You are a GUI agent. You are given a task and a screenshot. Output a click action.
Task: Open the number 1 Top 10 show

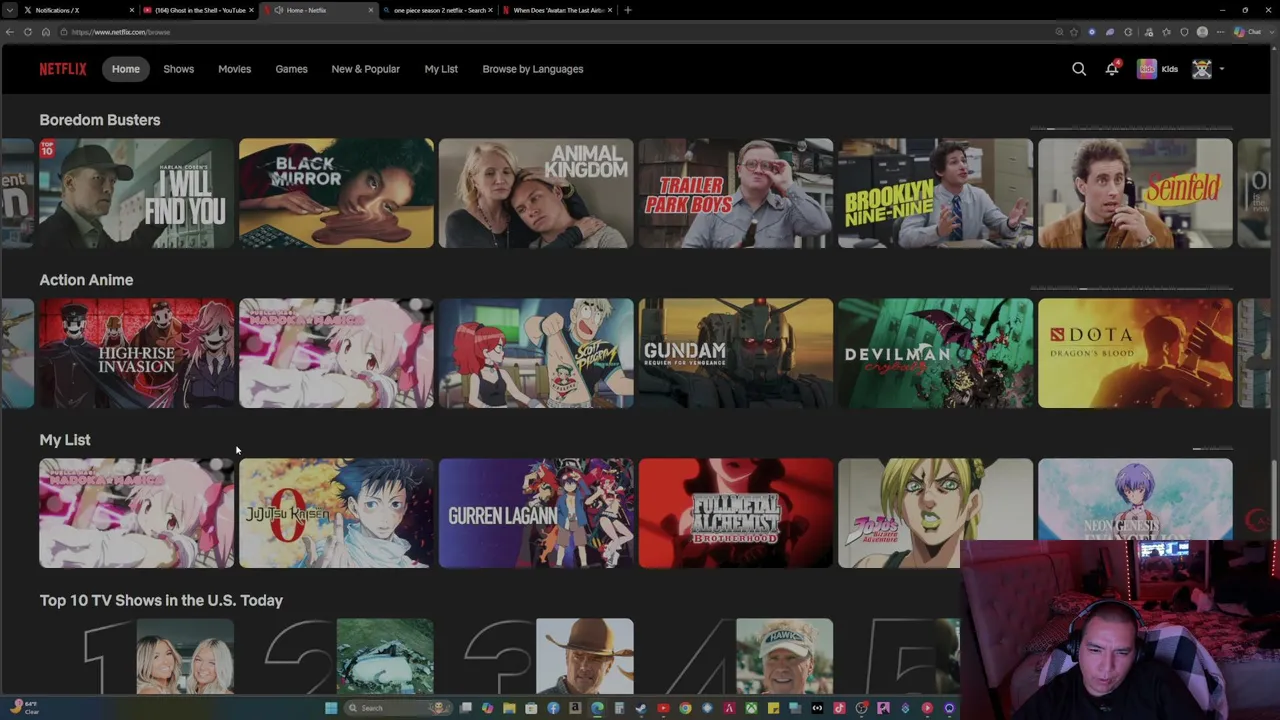coord(160,656)
